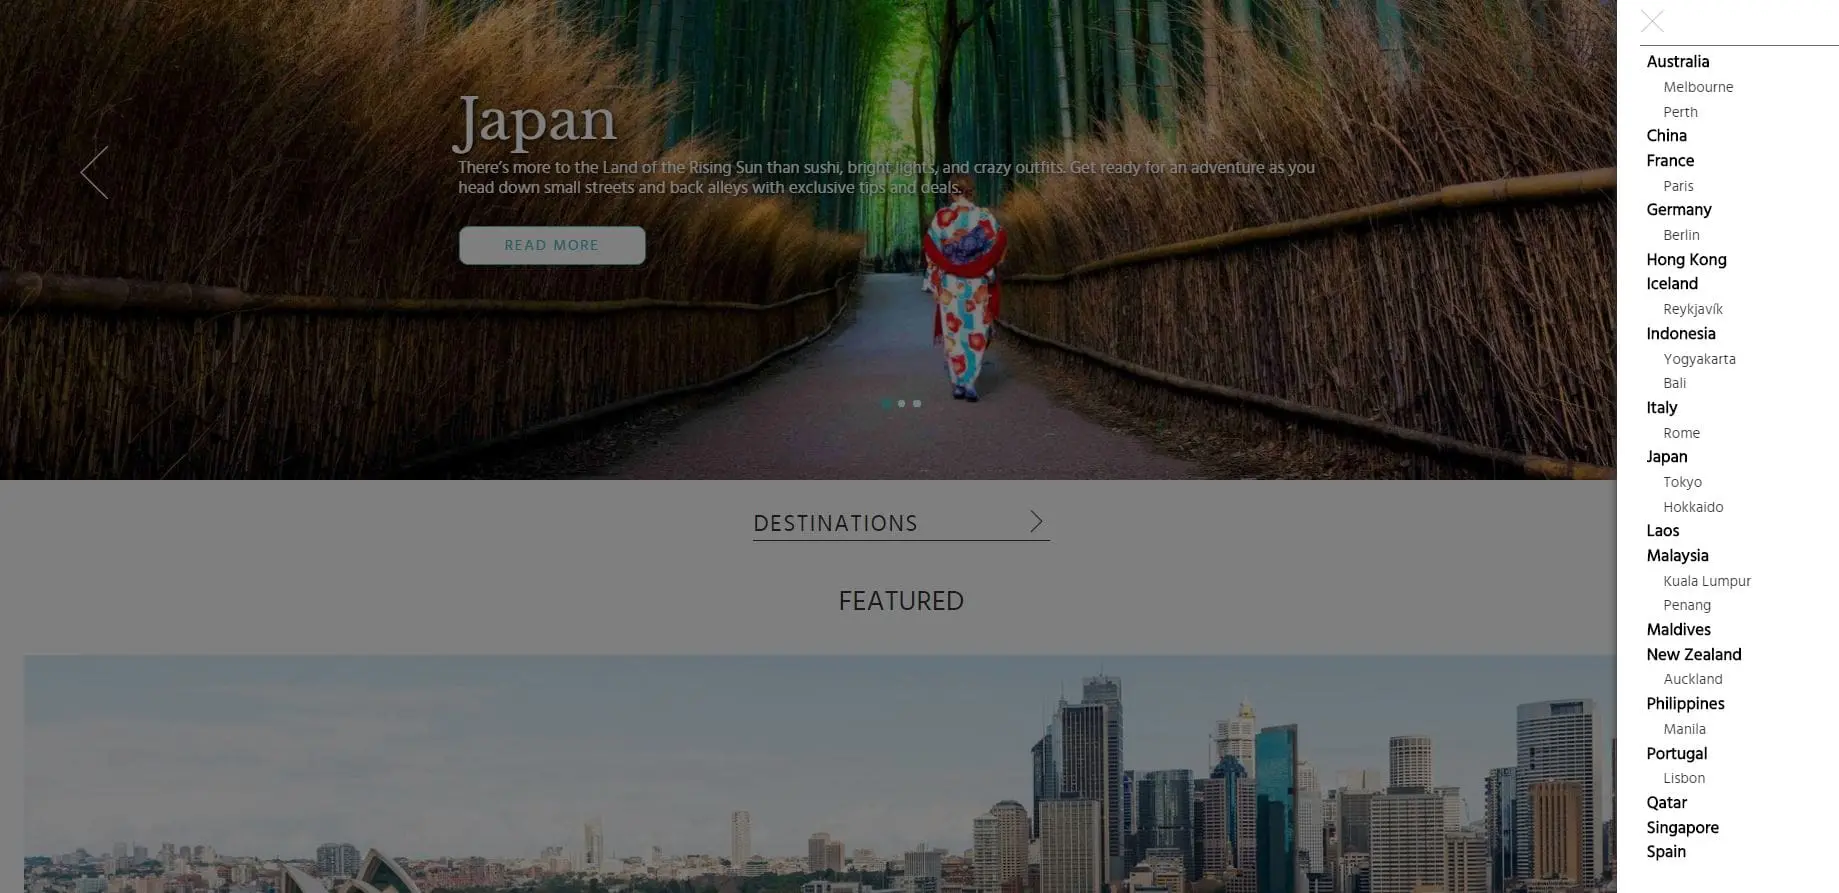Select Bali under Indonesia
The height and width of the screenshot is (893, 1839).
pyautogui.click(x=1674, y=383)
